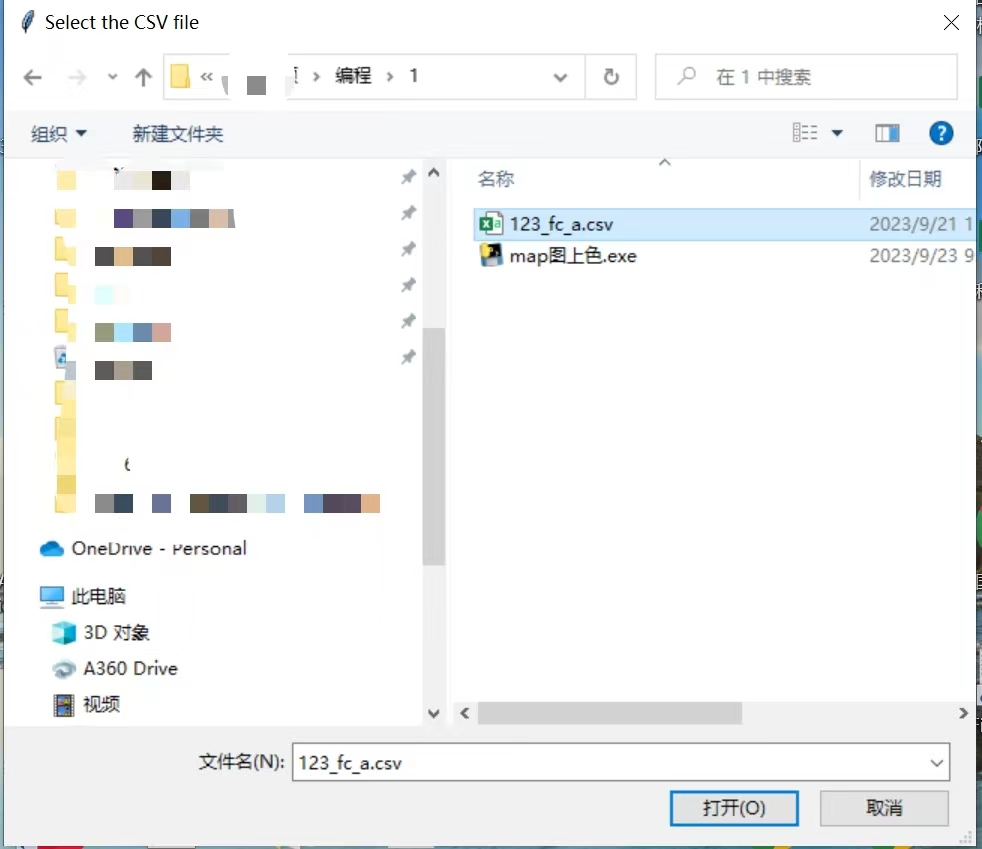This screenshot has width=982, height=849.
Task: Open the view options dropdown arrow
Action: click(837, 132)
